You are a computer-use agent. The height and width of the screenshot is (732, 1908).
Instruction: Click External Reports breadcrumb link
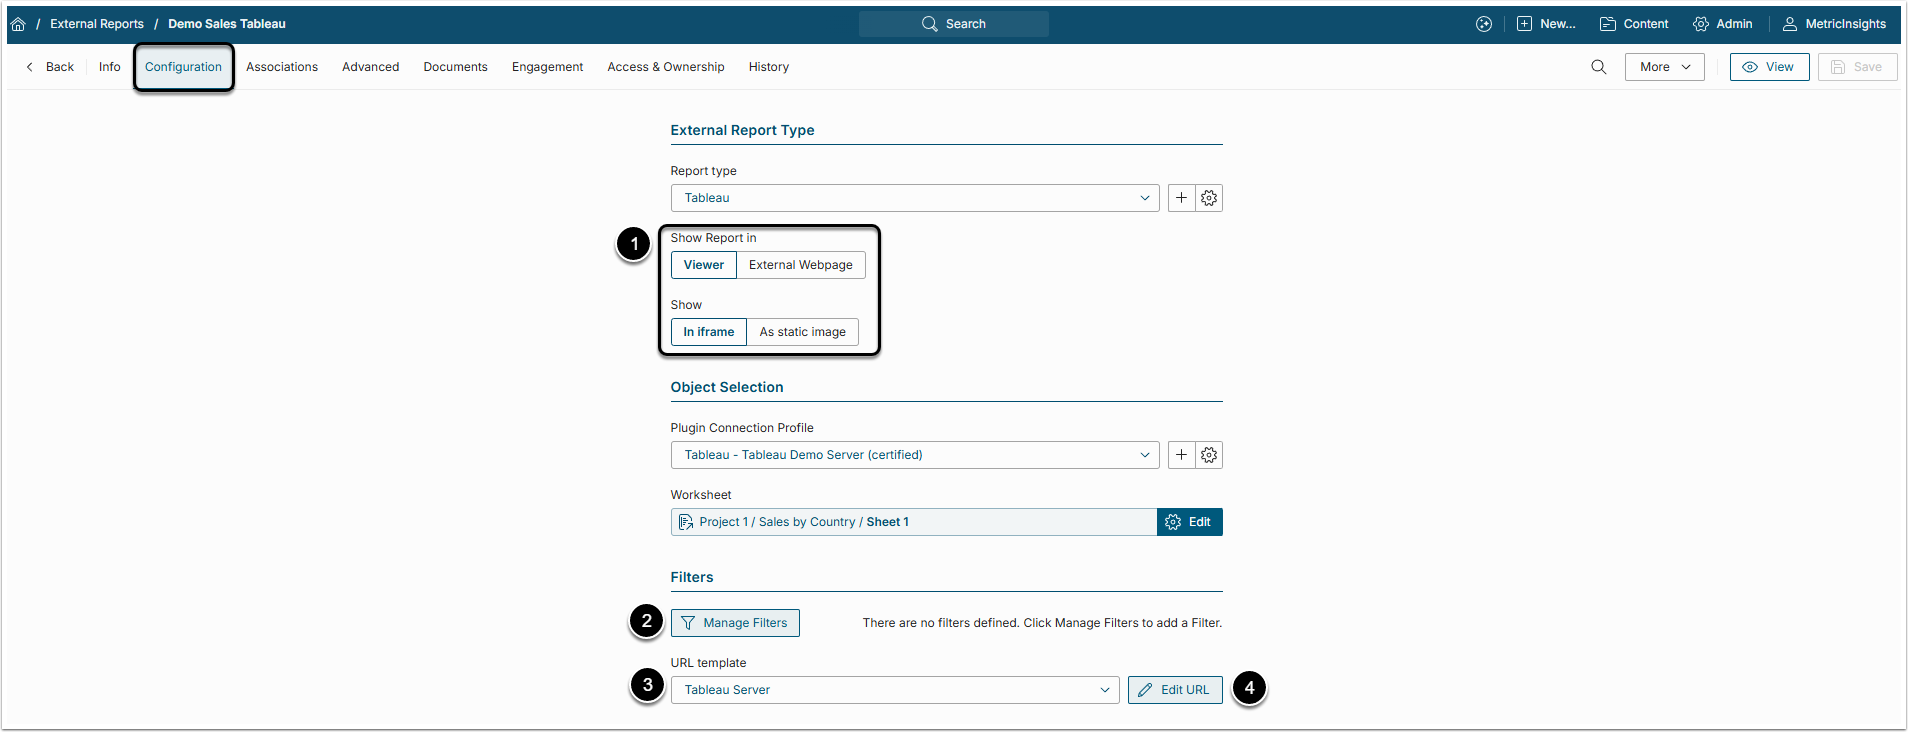[97, 24]
